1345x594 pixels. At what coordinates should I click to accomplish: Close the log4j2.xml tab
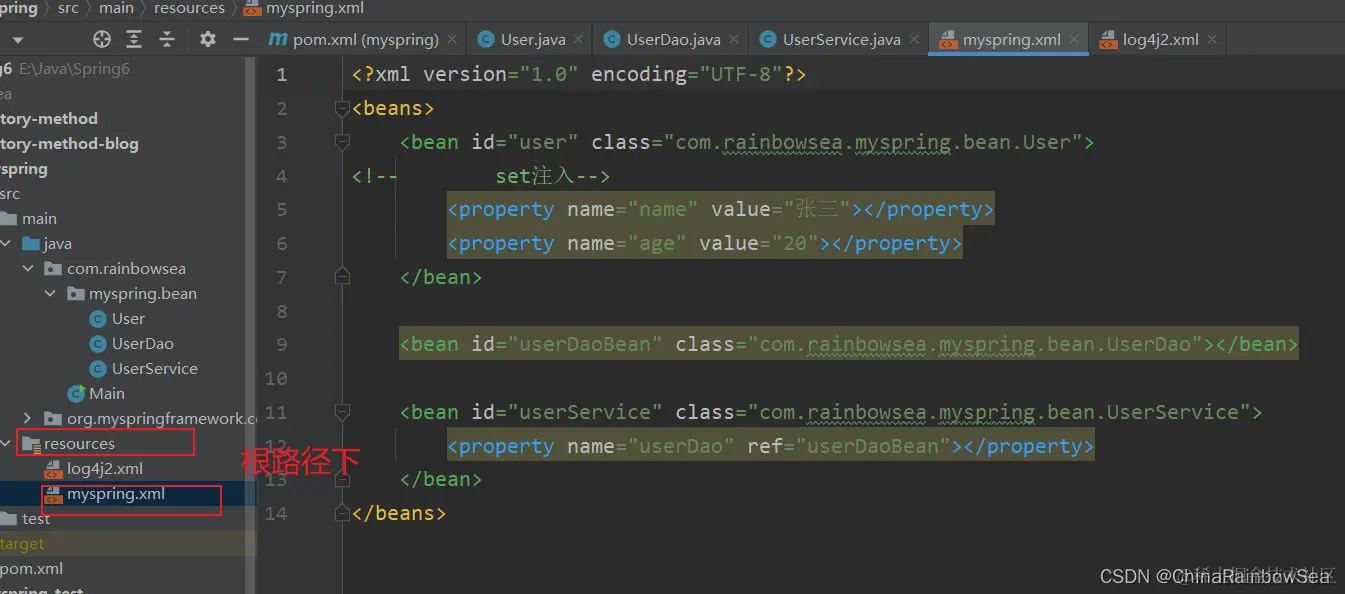[x=1211, y=40]
